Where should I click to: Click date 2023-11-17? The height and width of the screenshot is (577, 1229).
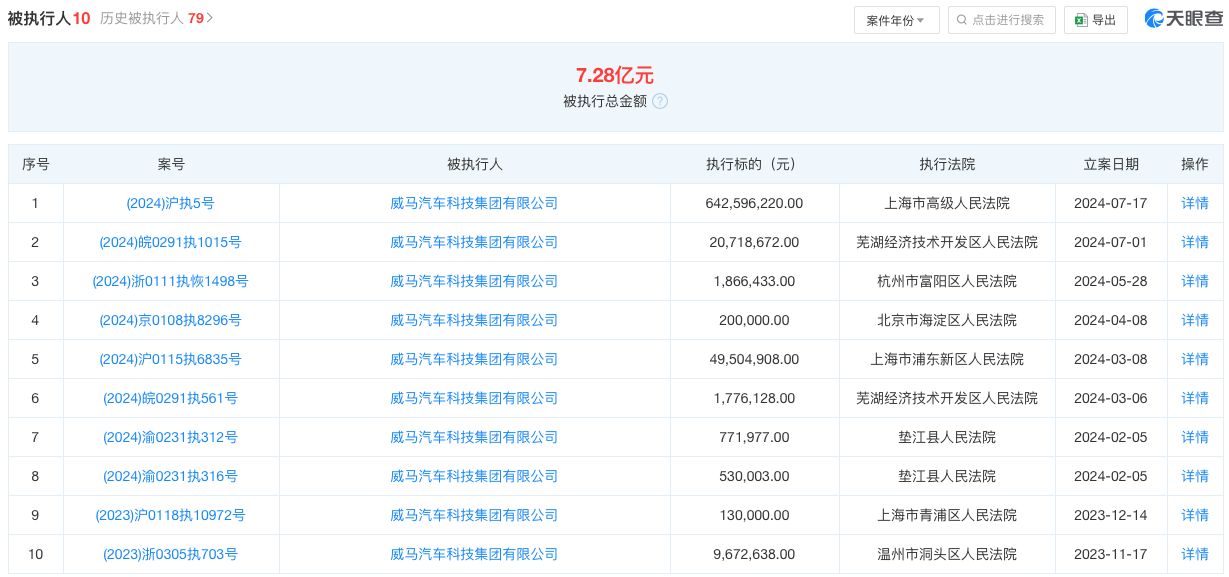1111,554
